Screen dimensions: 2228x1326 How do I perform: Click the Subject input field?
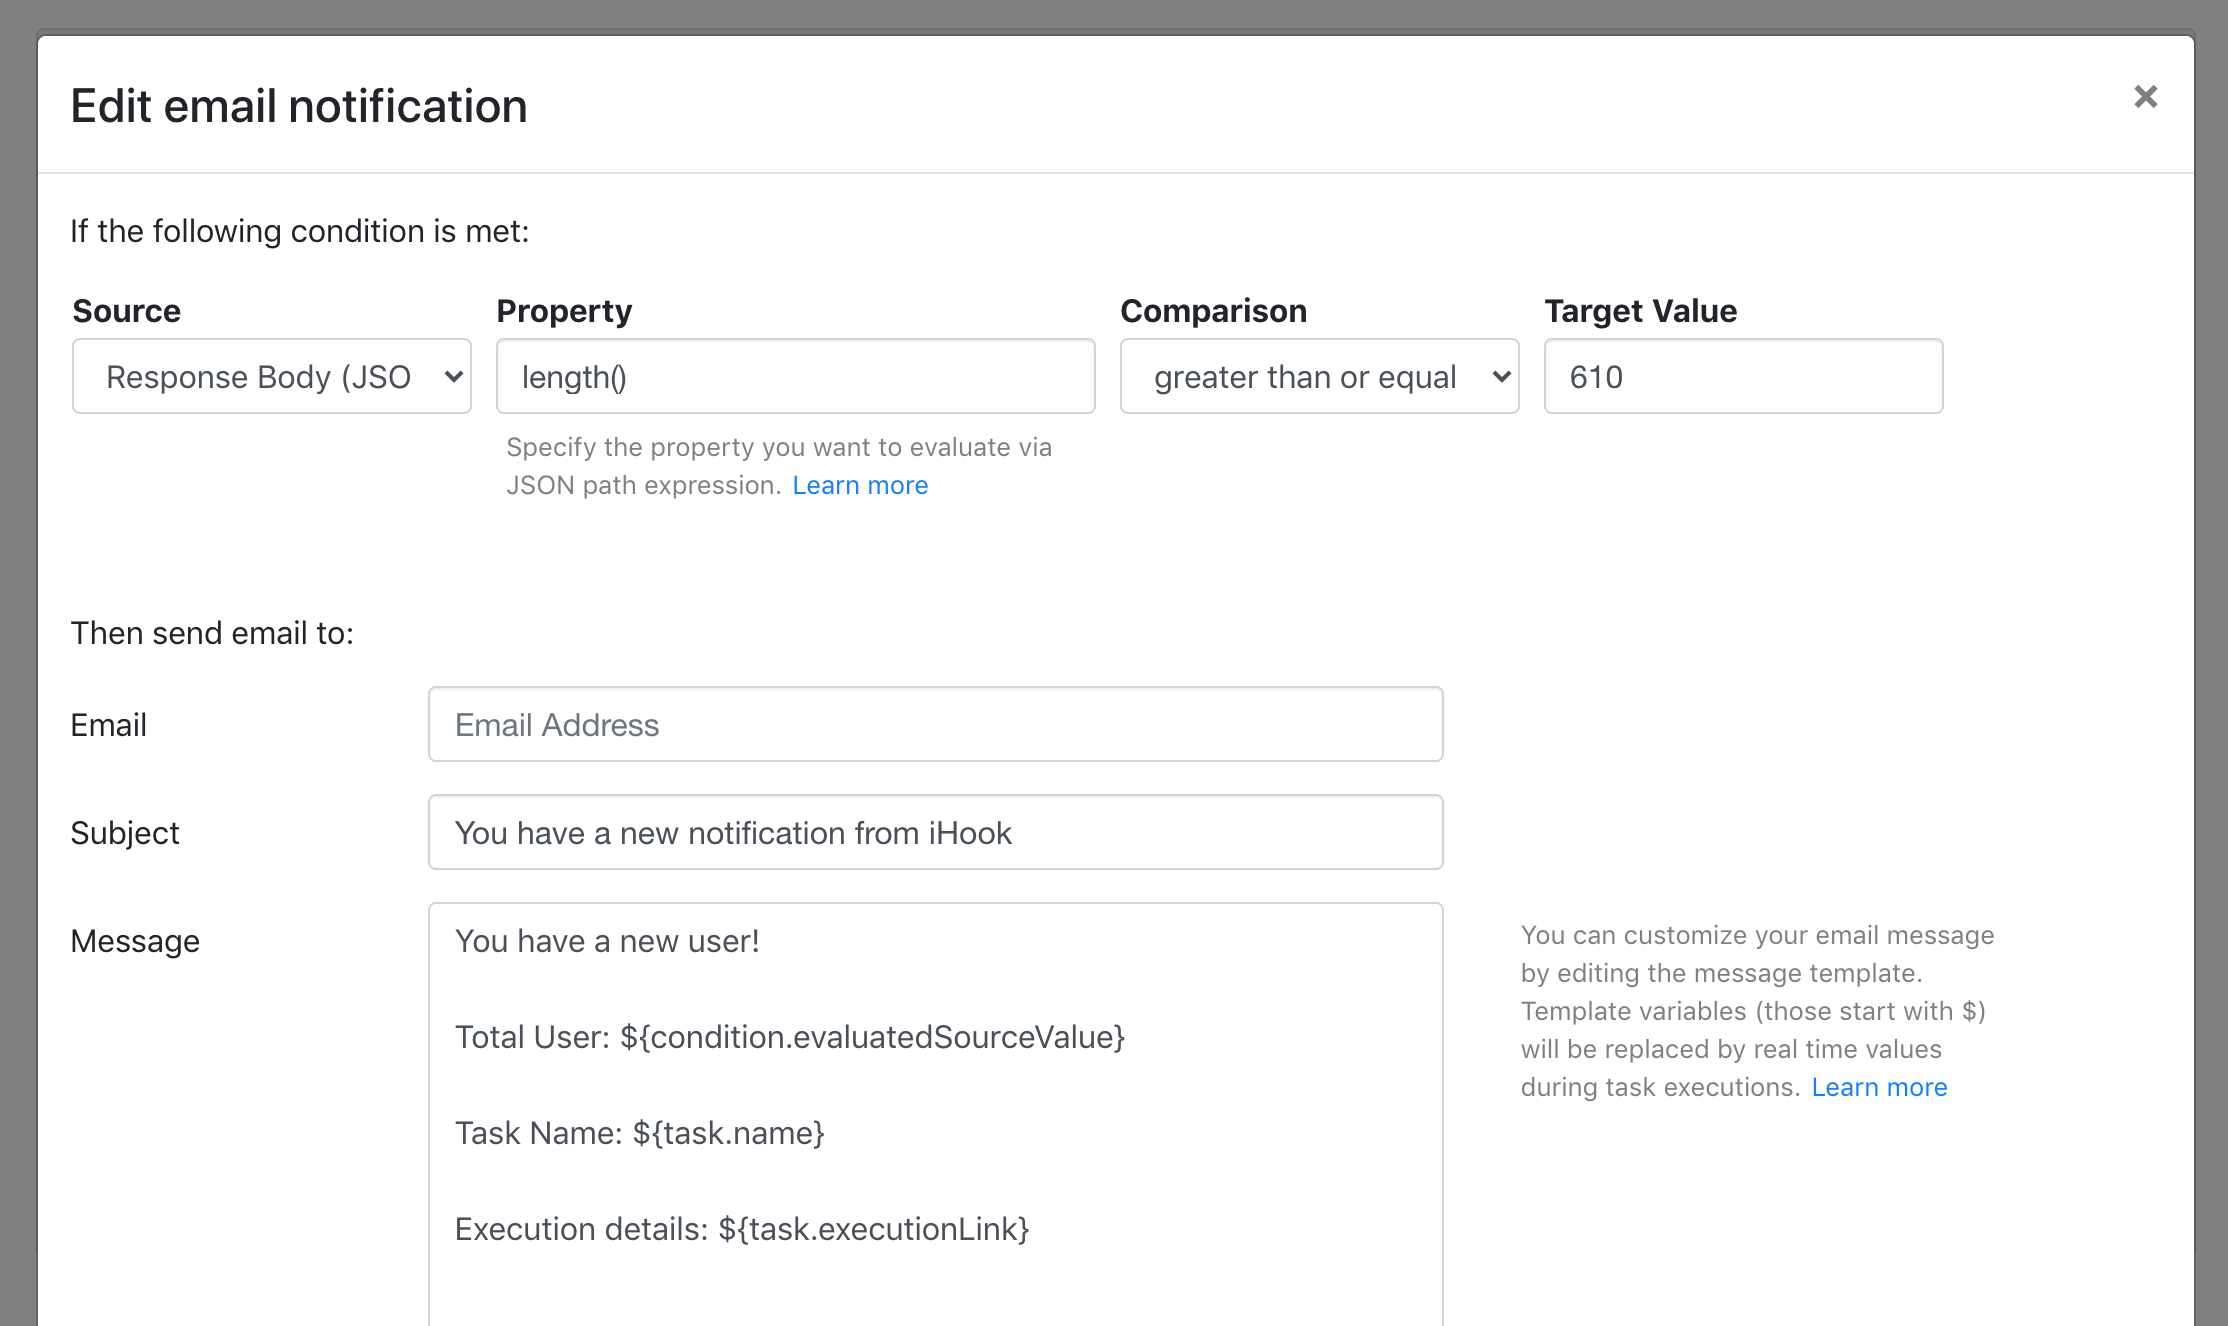936,832
